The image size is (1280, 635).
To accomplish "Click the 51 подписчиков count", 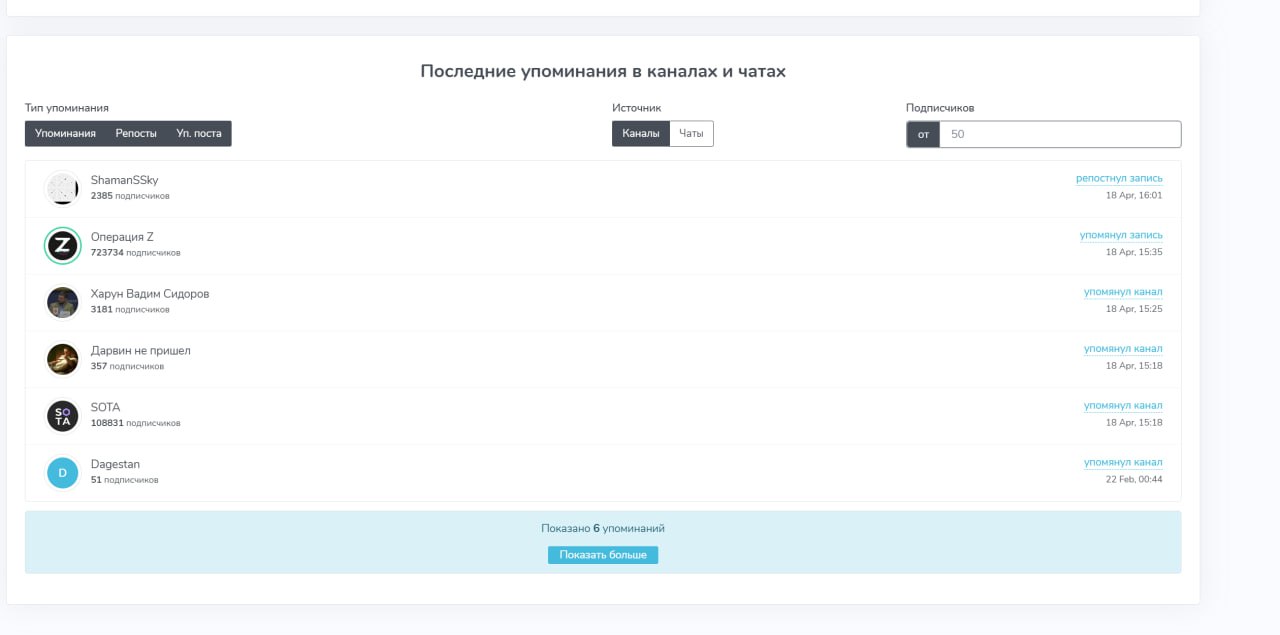I will coord(124,480).
